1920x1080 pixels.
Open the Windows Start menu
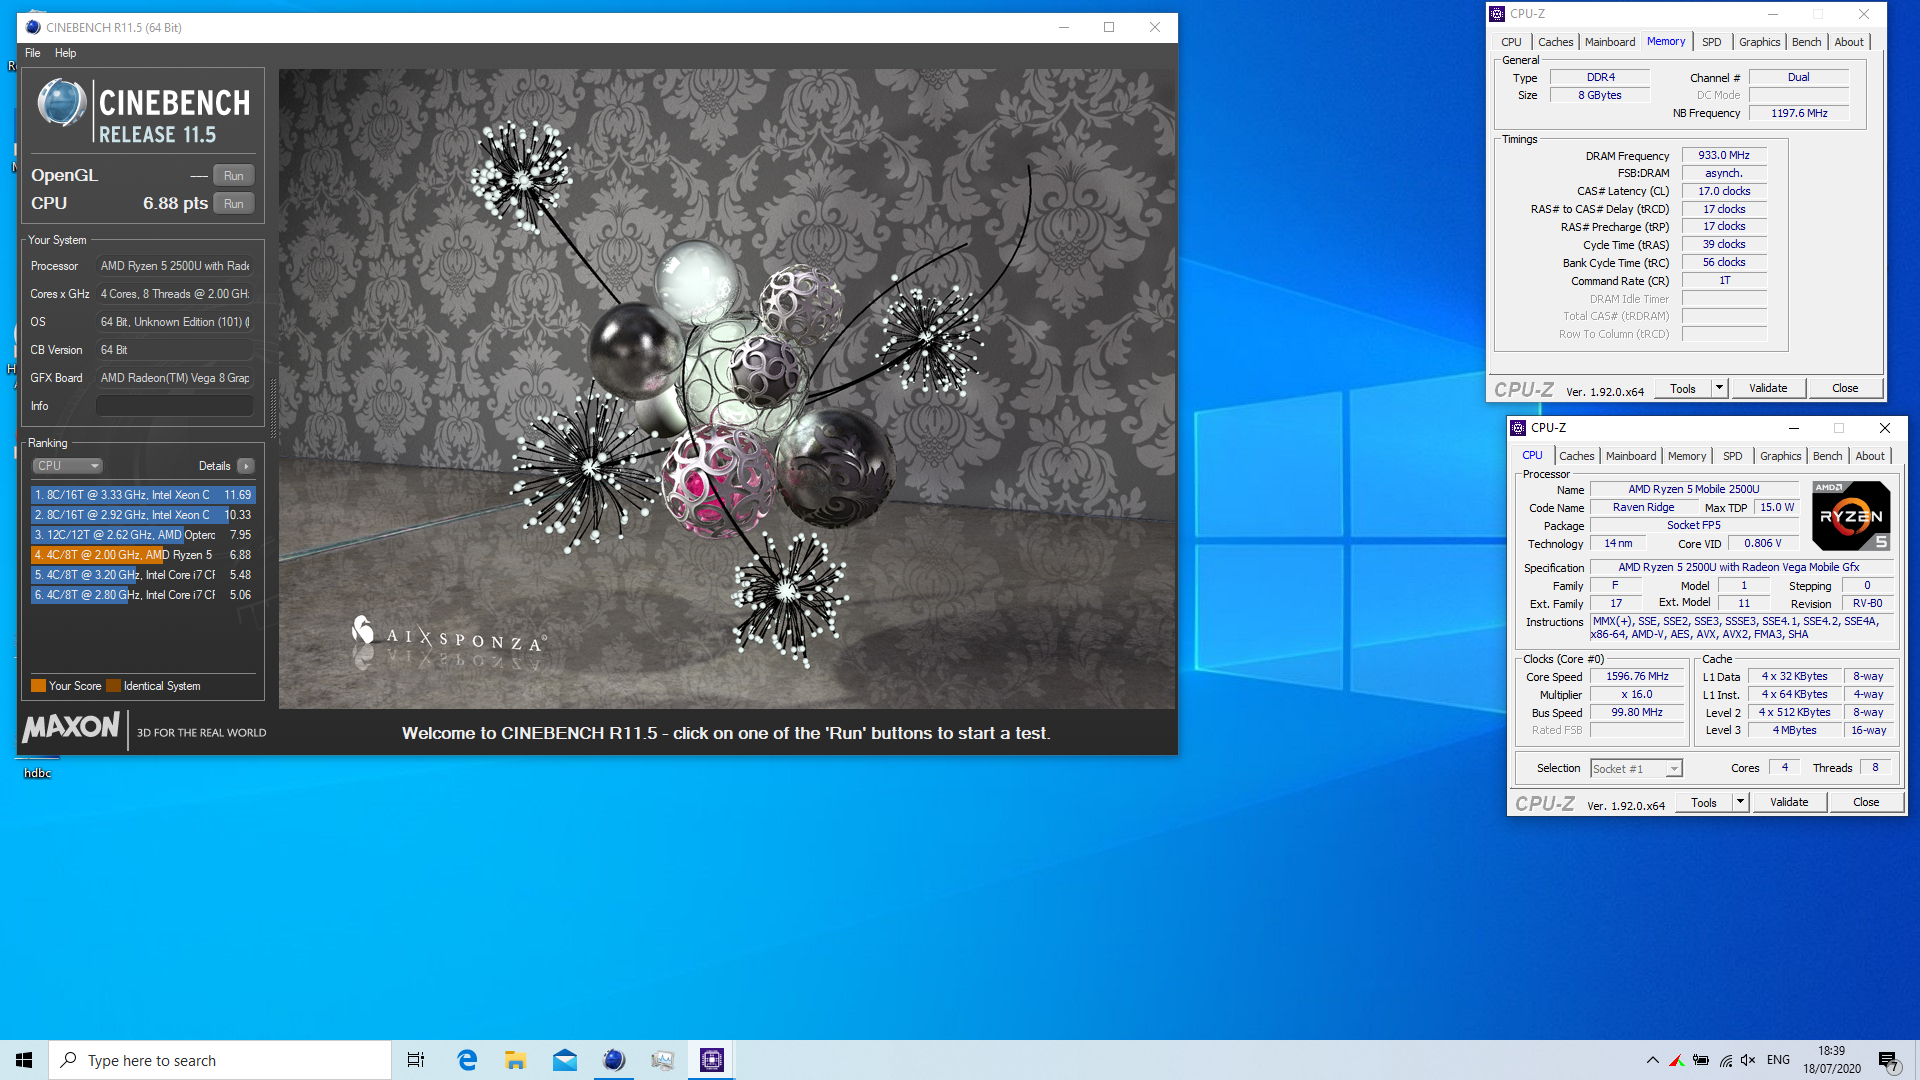[x=24, y=1060]
